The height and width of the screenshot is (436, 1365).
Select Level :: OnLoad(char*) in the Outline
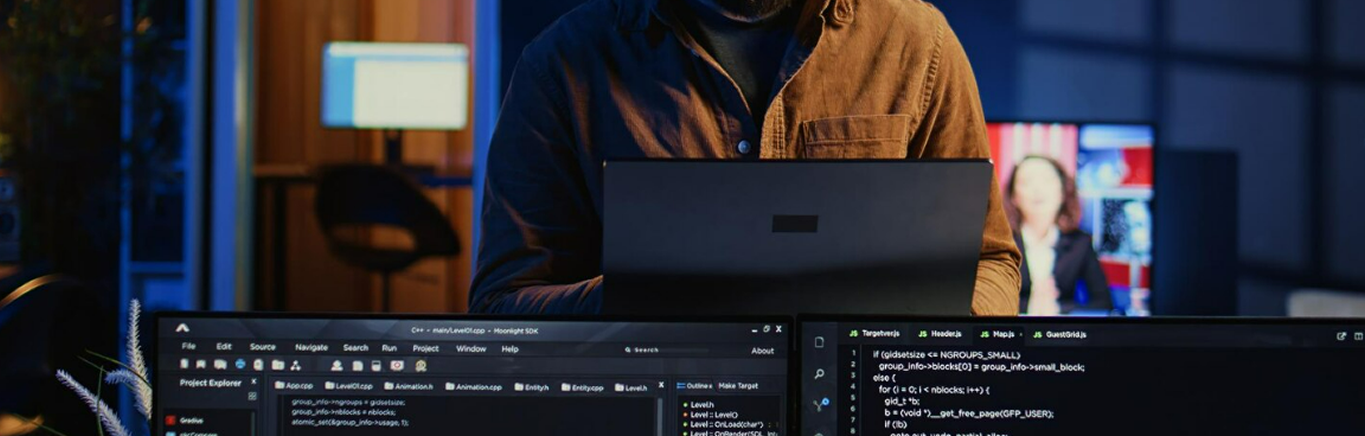coord(722,424)
